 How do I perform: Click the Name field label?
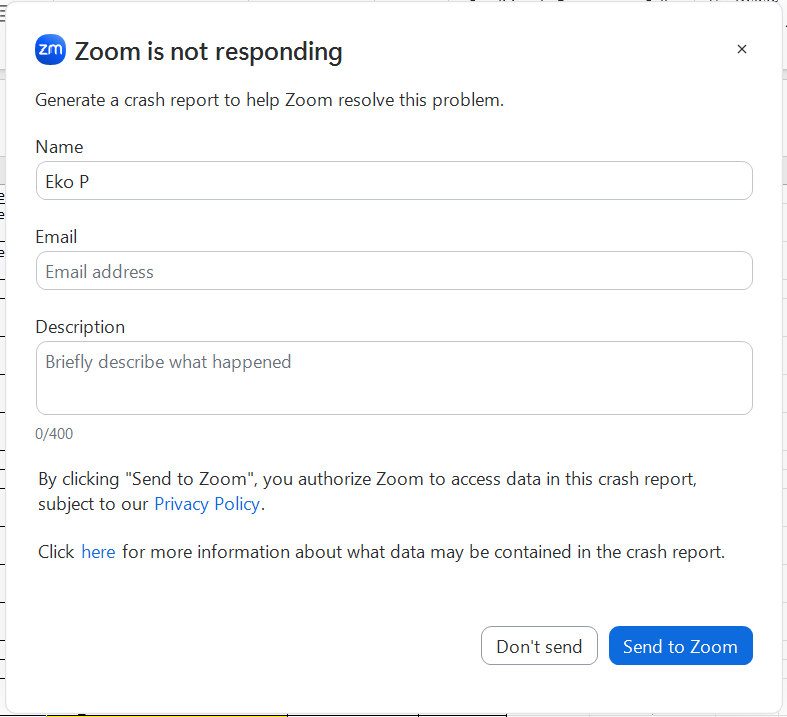59,147
